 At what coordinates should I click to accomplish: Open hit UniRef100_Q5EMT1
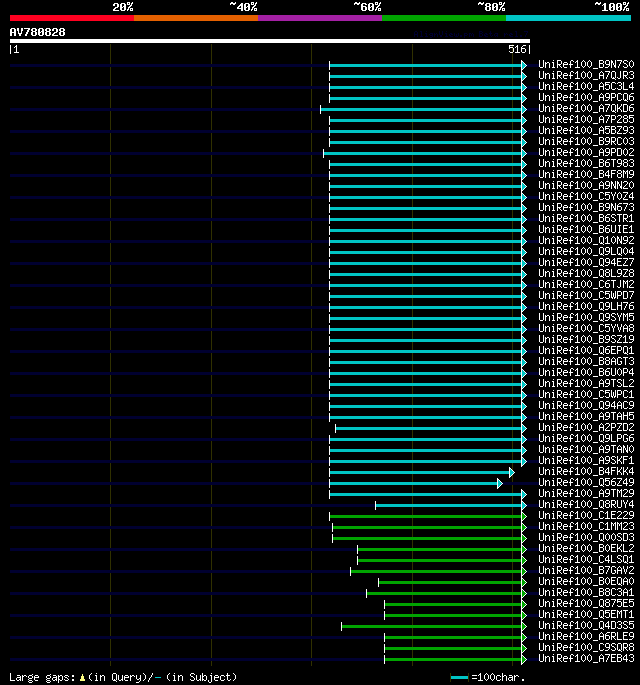point(586,615)
